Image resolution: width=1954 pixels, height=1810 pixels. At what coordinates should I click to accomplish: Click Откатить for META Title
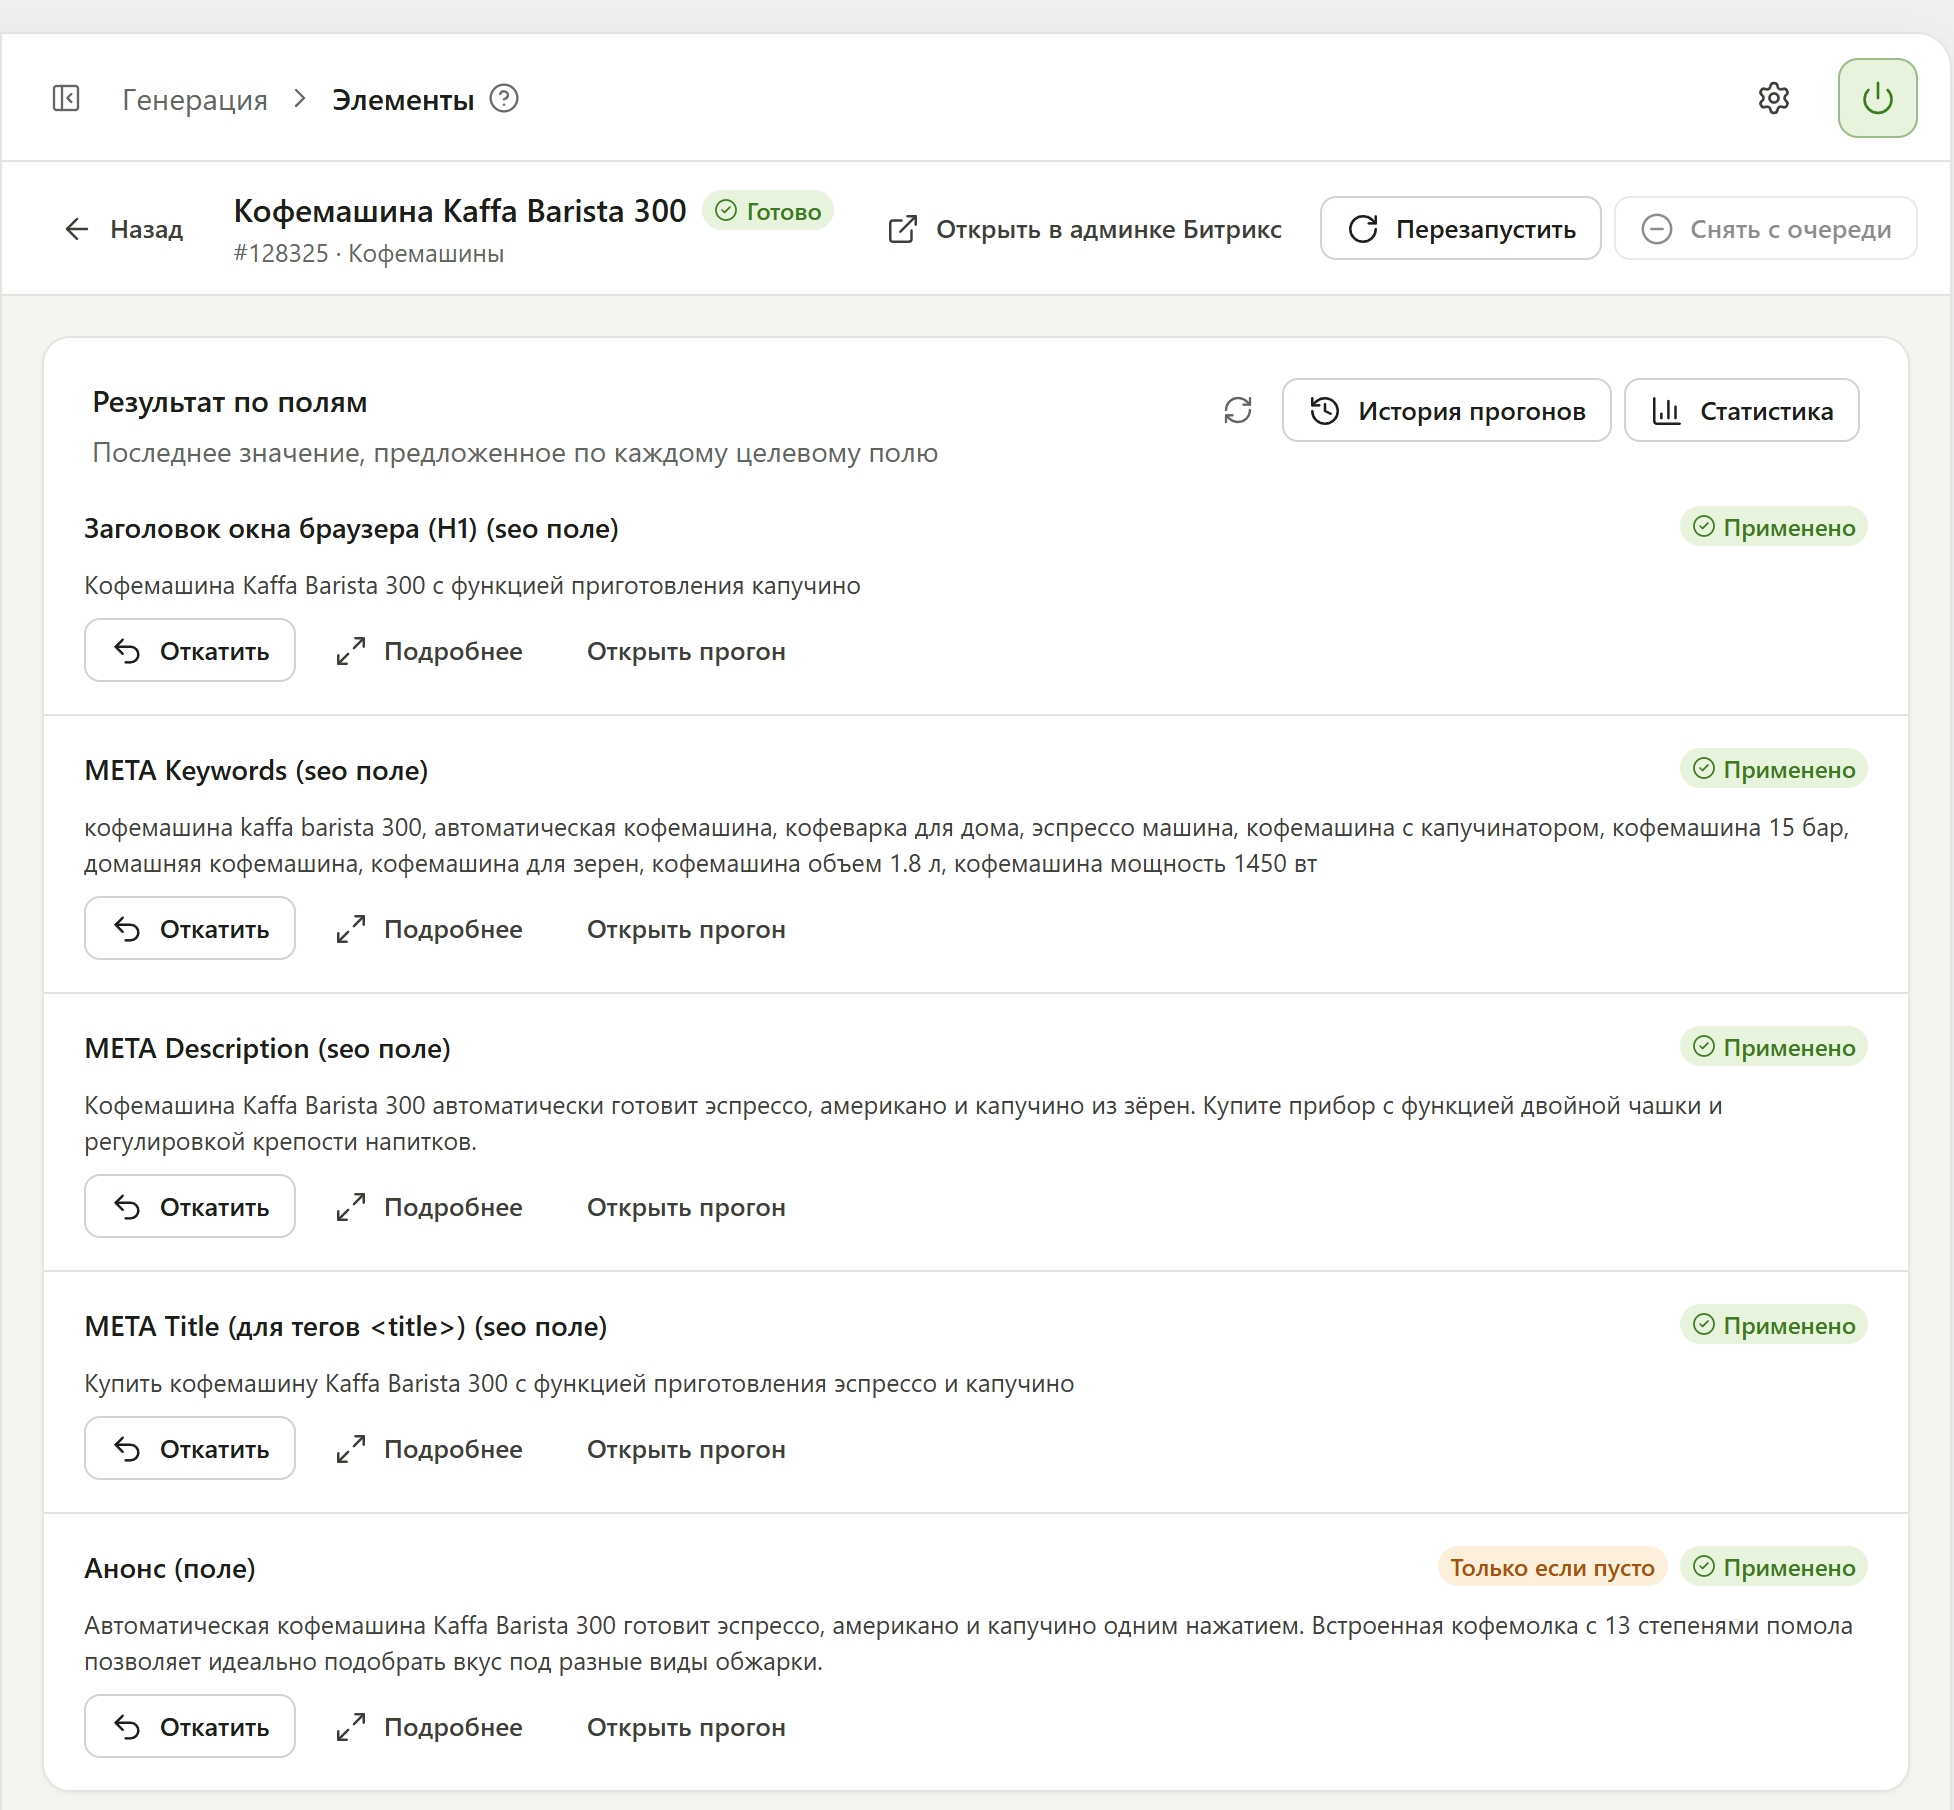[190, 1449]
